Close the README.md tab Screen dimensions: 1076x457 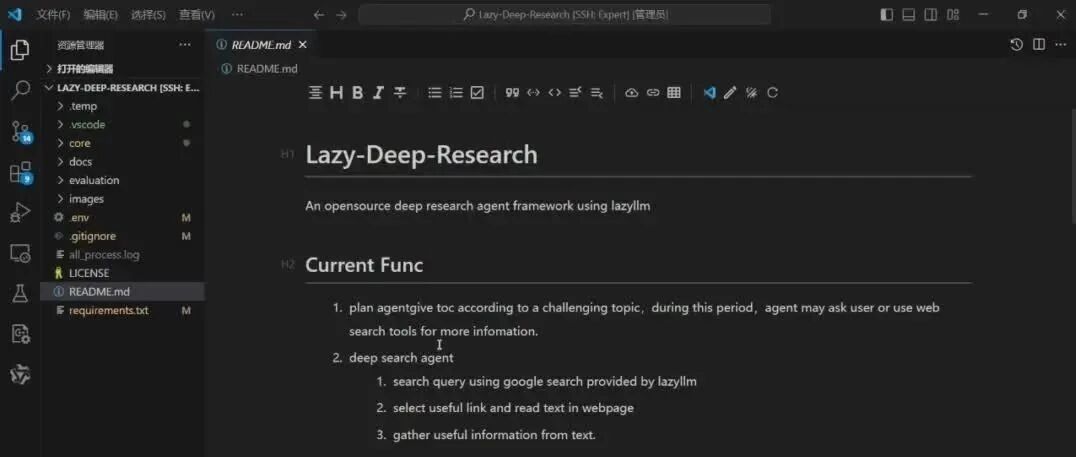pyautogui.click(x=303, y=45)
